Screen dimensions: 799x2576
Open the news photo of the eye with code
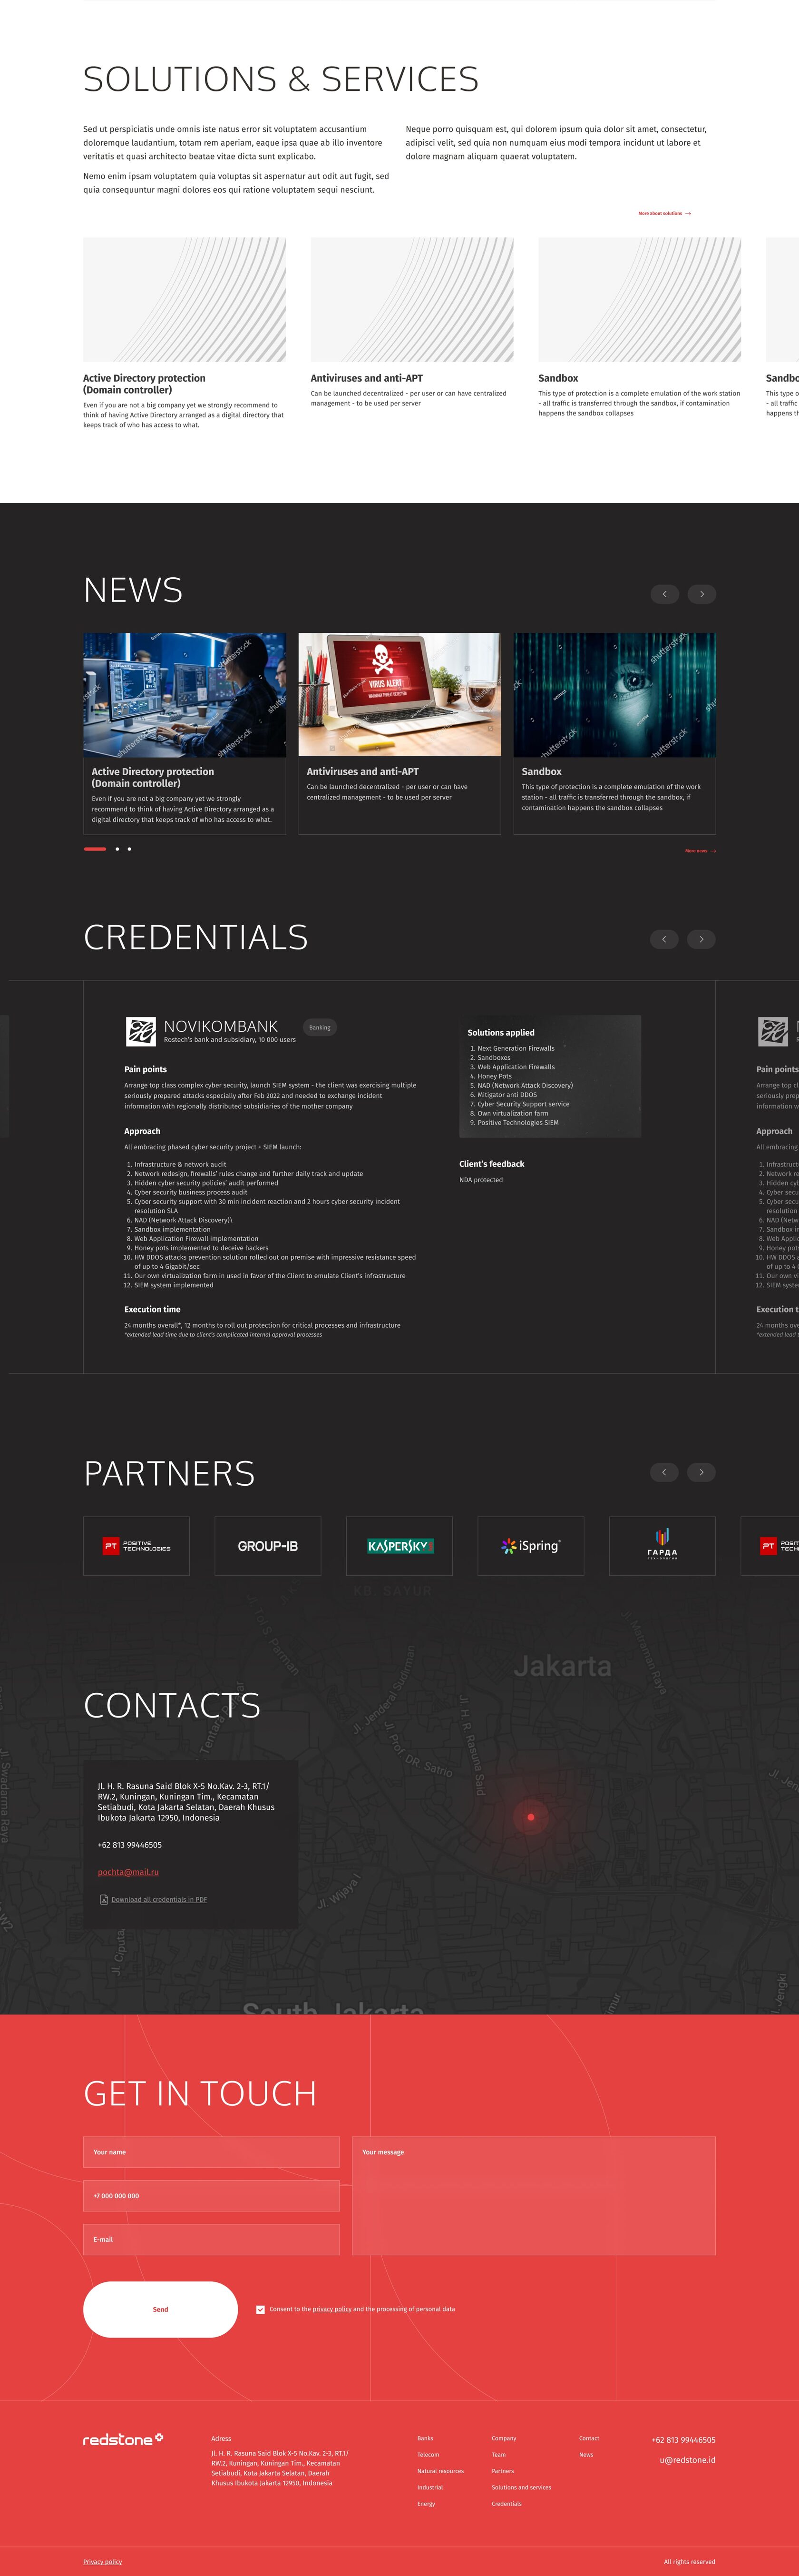point(615,694)
